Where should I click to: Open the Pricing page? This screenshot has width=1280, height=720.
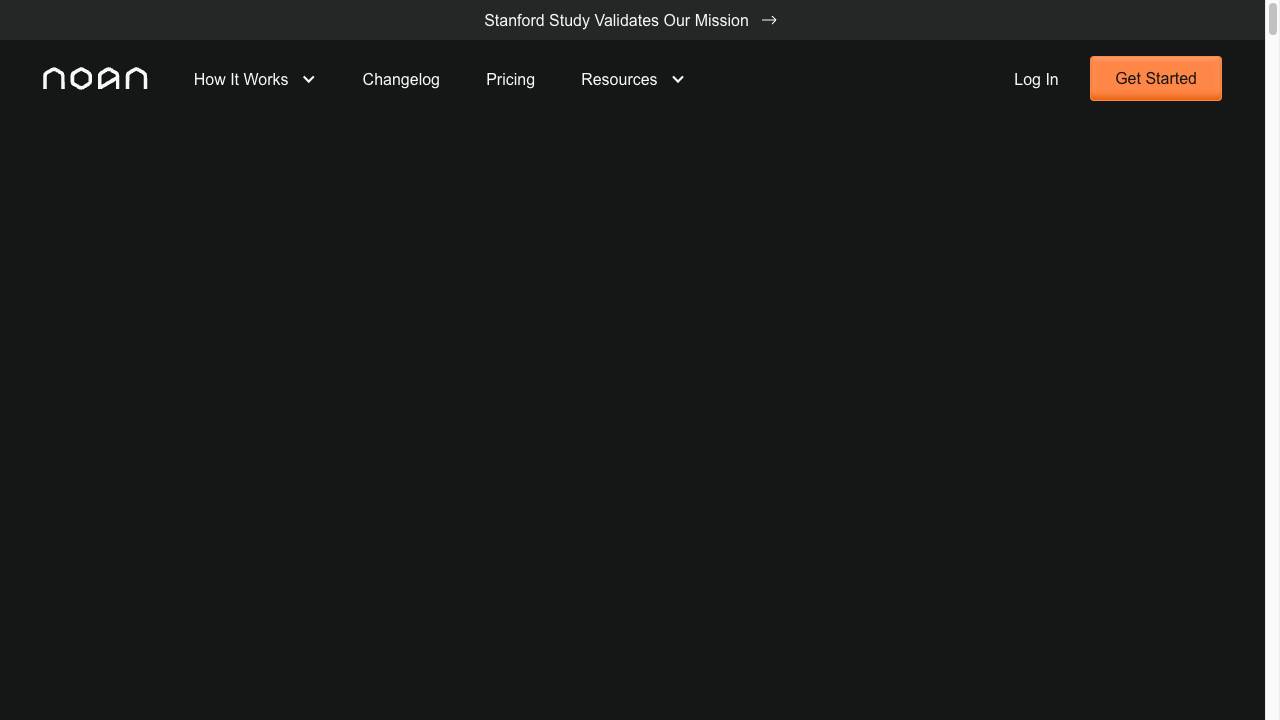(x=510, y=79)
